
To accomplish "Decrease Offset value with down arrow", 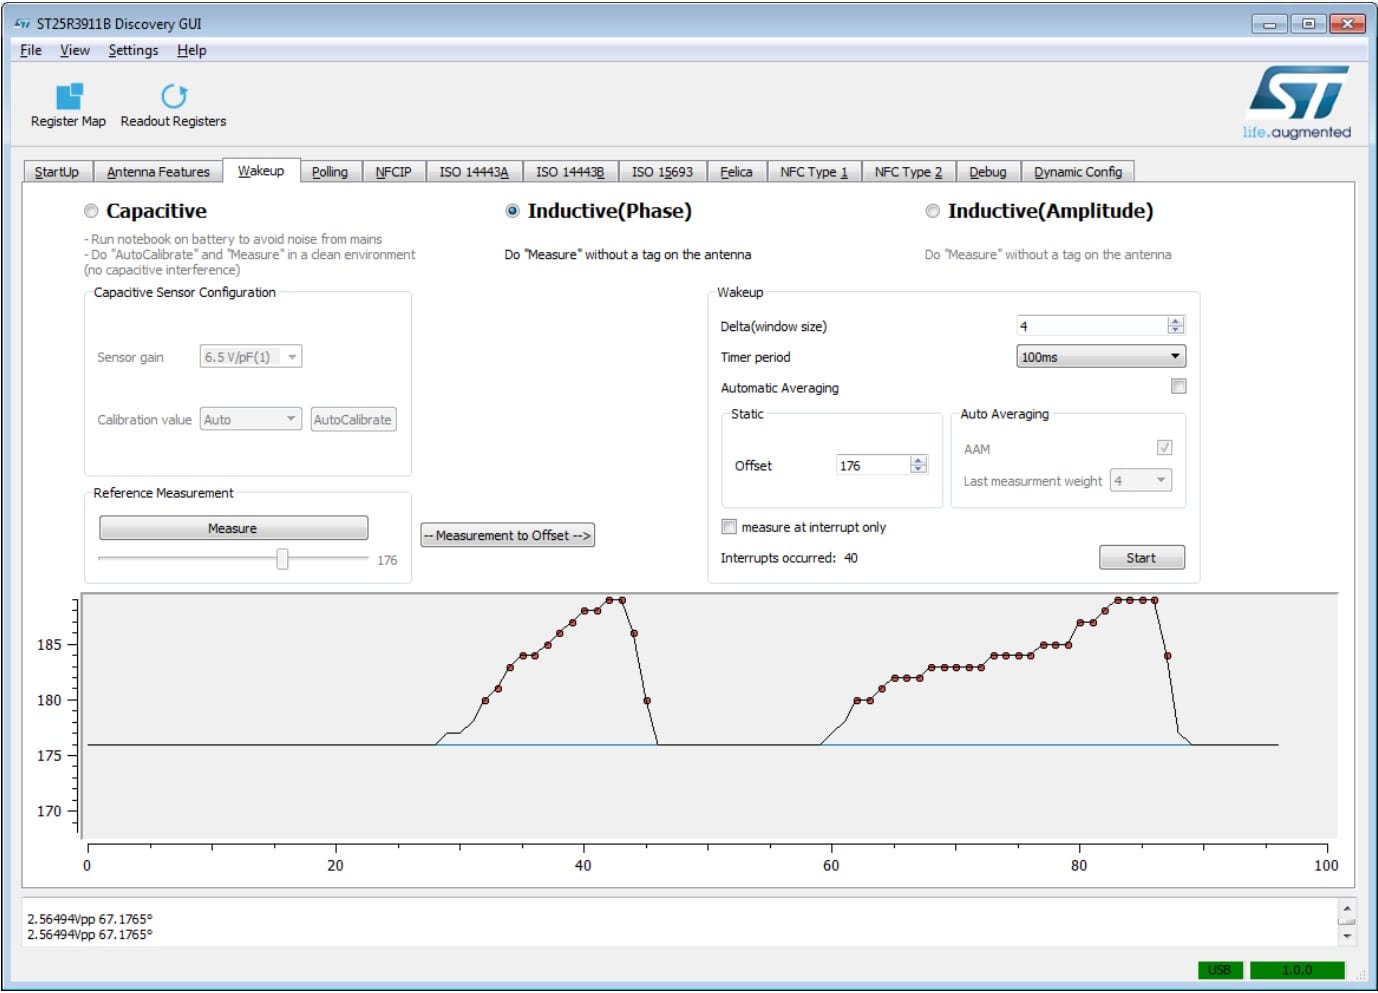I will [918, 469].
